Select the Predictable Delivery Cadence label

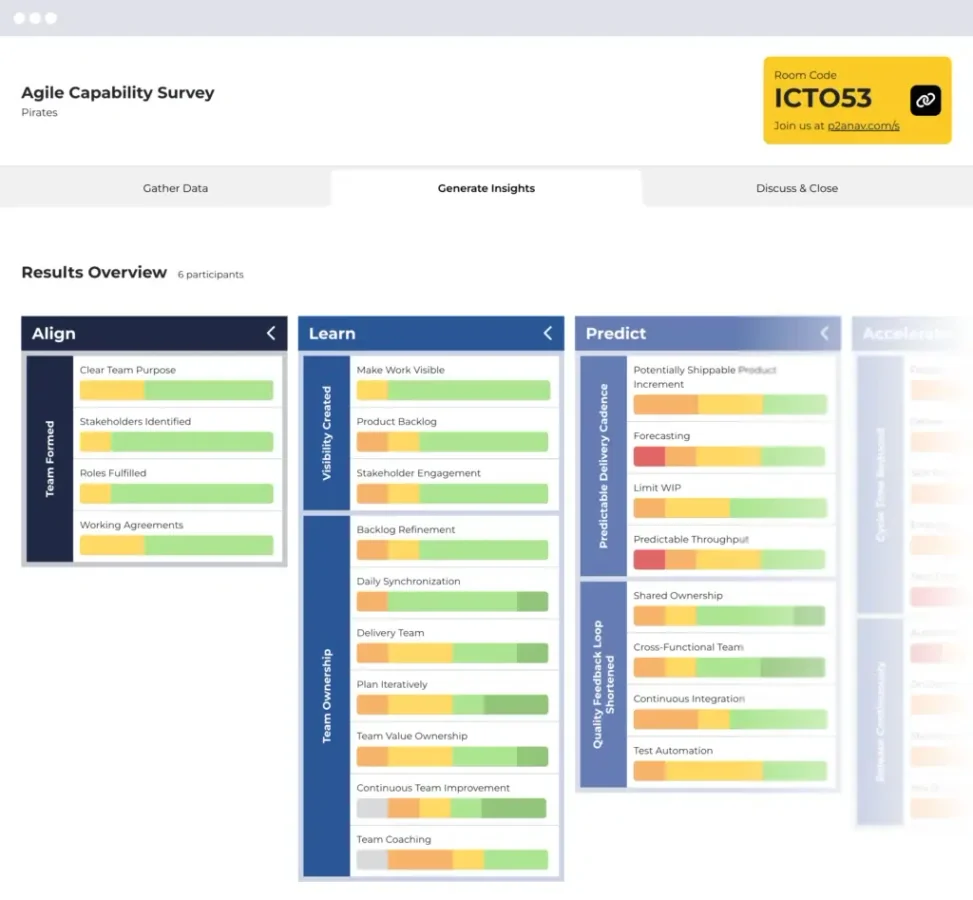click(x=603, y=466)
